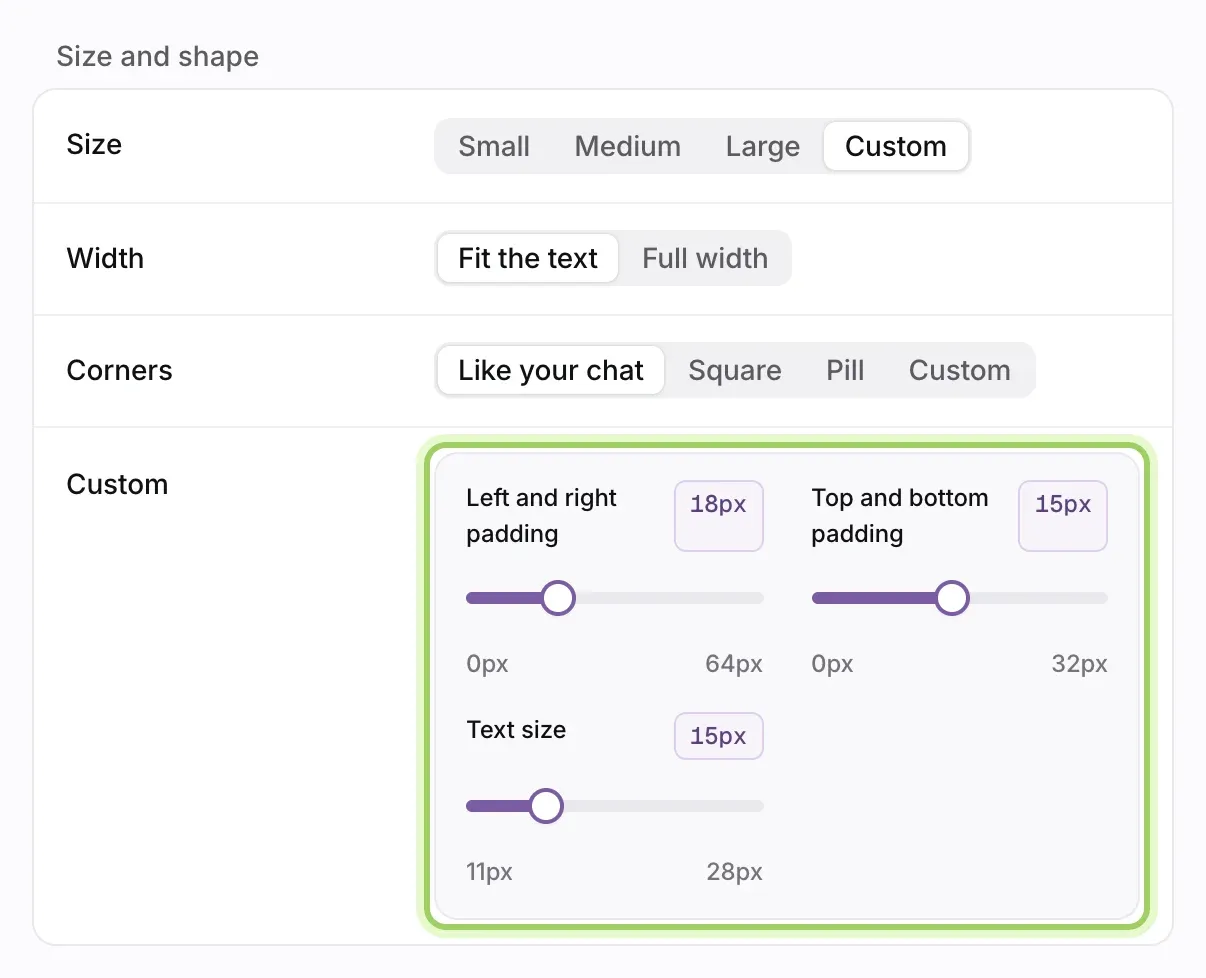1206x978 pixels.
Task: Set width to Fit the text
Action: click(x=528, y=258)
